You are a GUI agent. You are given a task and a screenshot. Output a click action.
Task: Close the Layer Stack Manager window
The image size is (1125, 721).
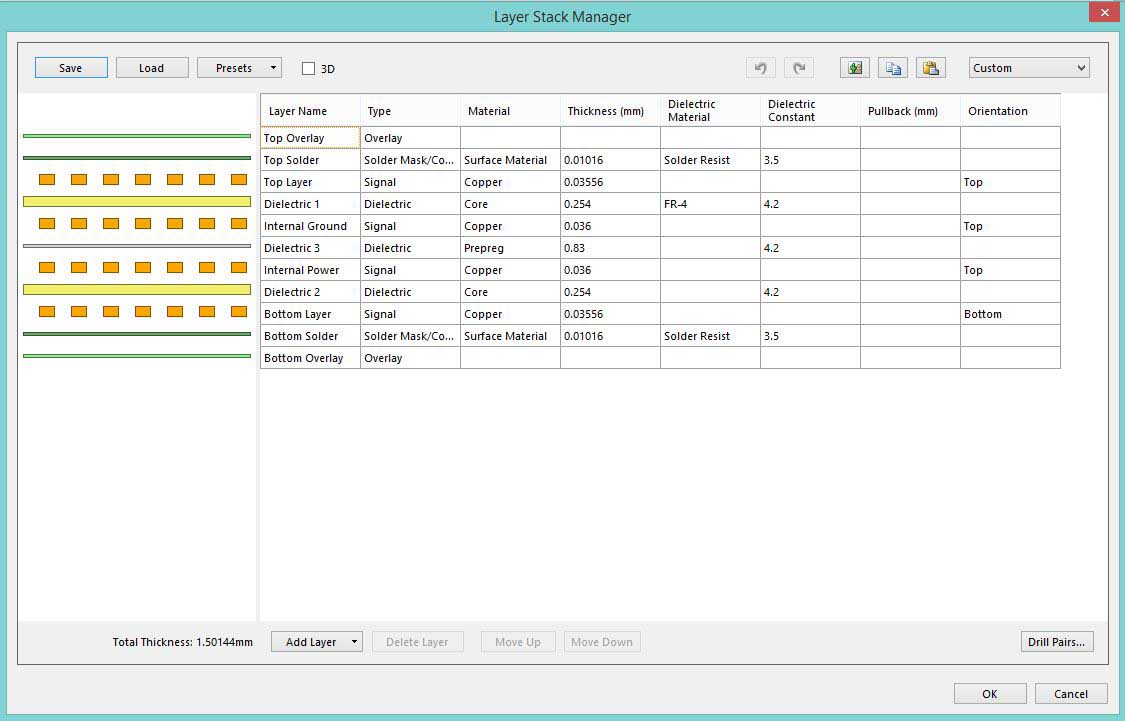(x=1102, y=13)
